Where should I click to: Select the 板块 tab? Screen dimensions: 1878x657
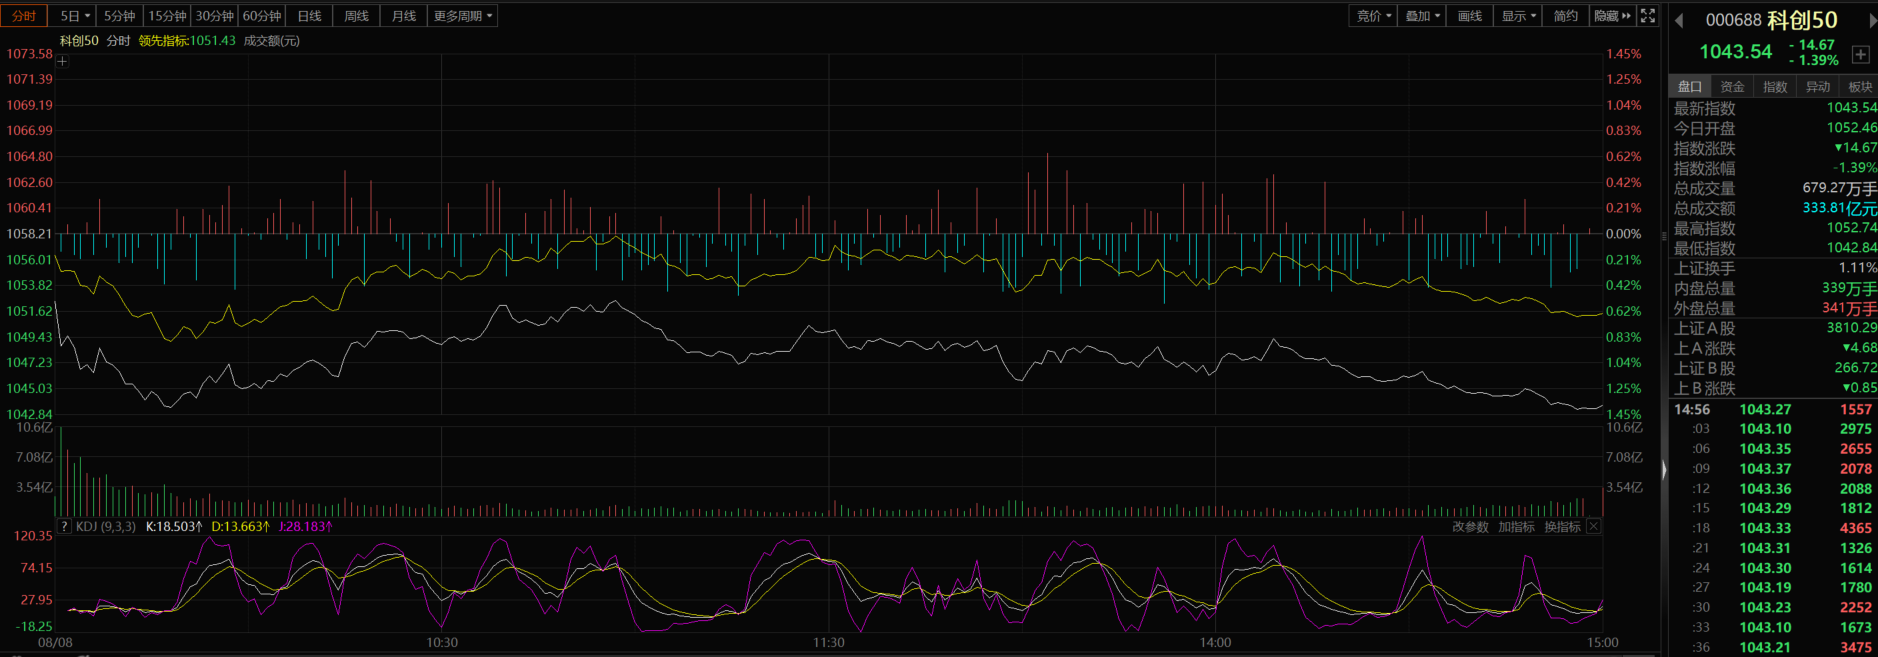click(1860, 87)
